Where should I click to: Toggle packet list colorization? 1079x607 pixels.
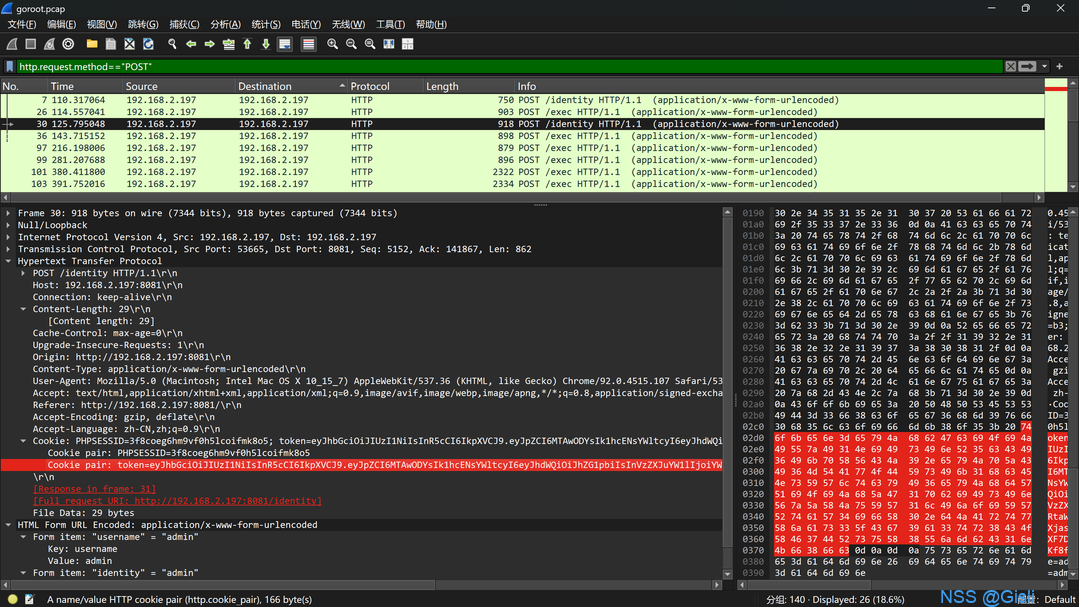pos(308,44)
